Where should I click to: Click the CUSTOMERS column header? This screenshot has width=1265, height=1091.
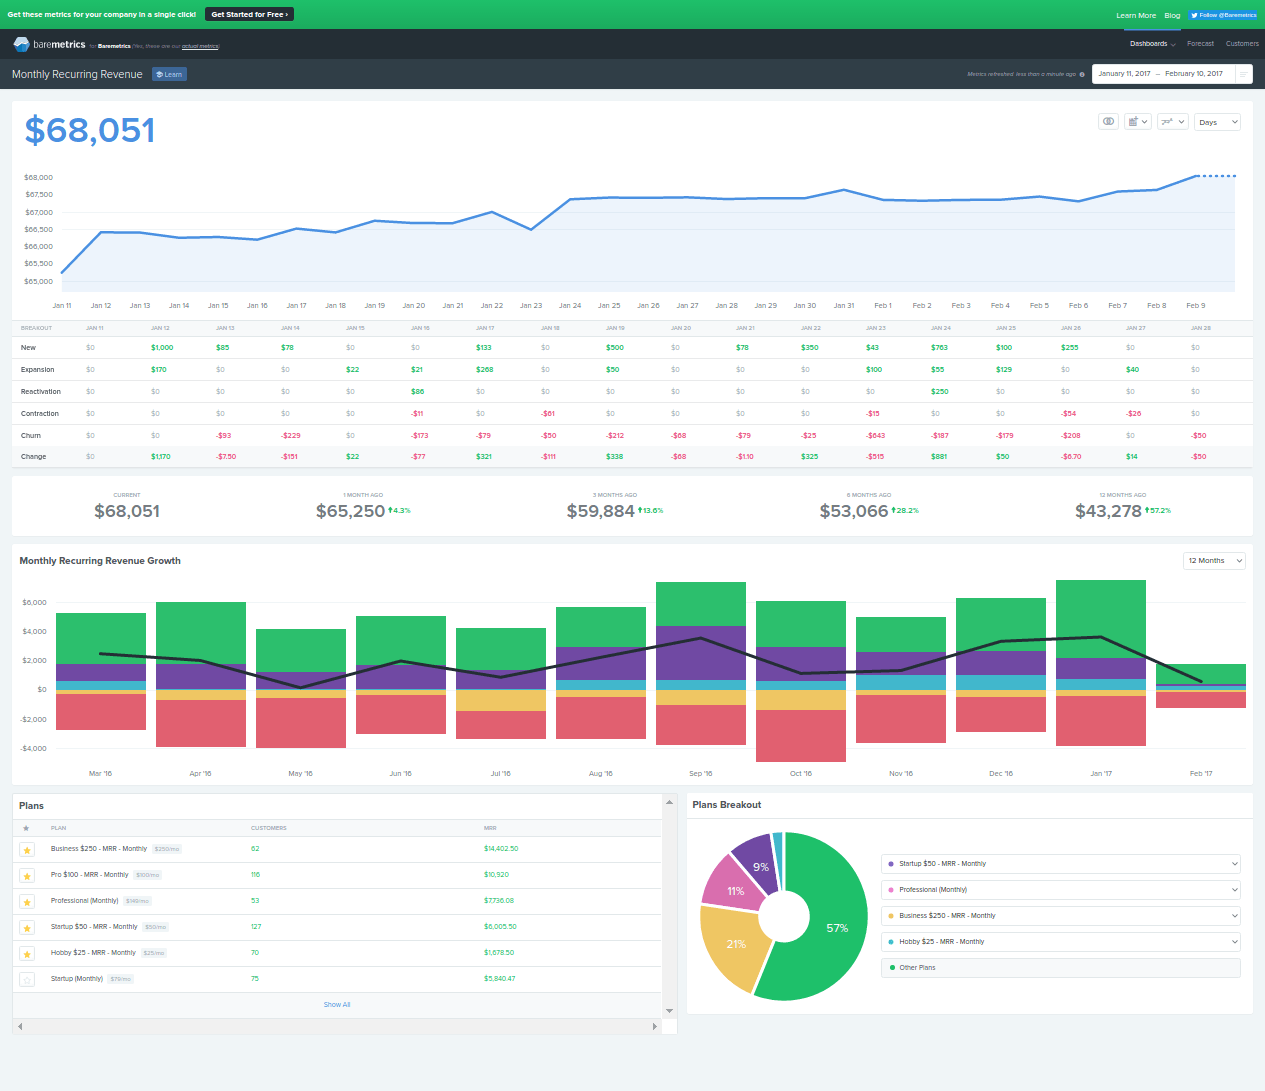tap(269, 828)
